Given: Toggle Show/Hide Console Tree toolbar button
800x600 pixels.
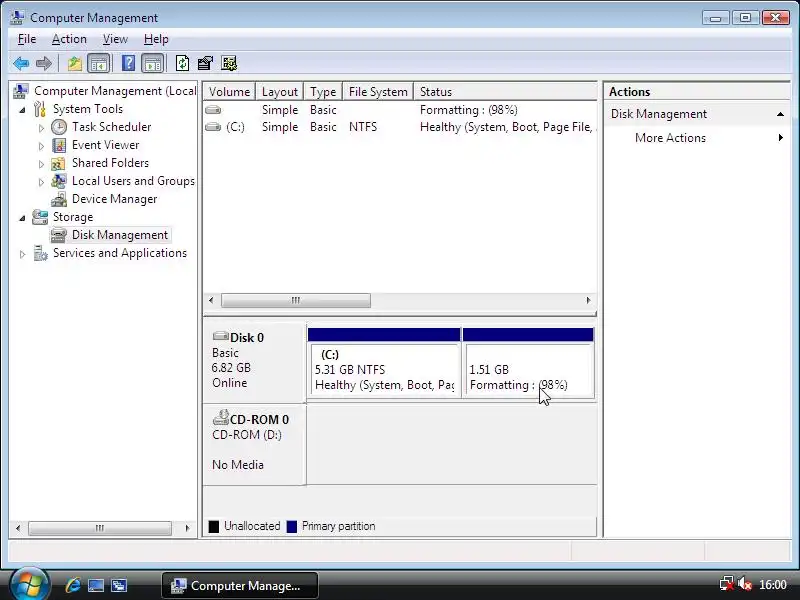Looking at the screenshot, I should coord(98,64).
